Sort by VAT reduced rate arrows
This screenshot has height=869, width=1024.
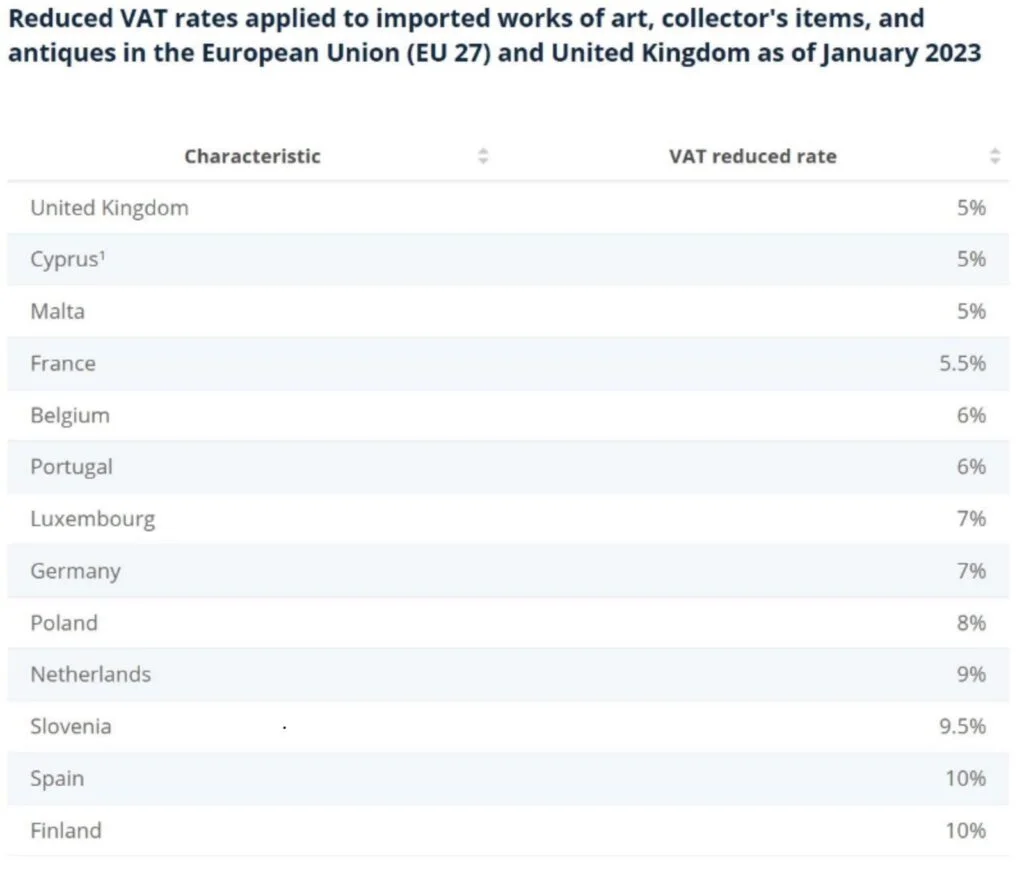(x=994, y=156)
